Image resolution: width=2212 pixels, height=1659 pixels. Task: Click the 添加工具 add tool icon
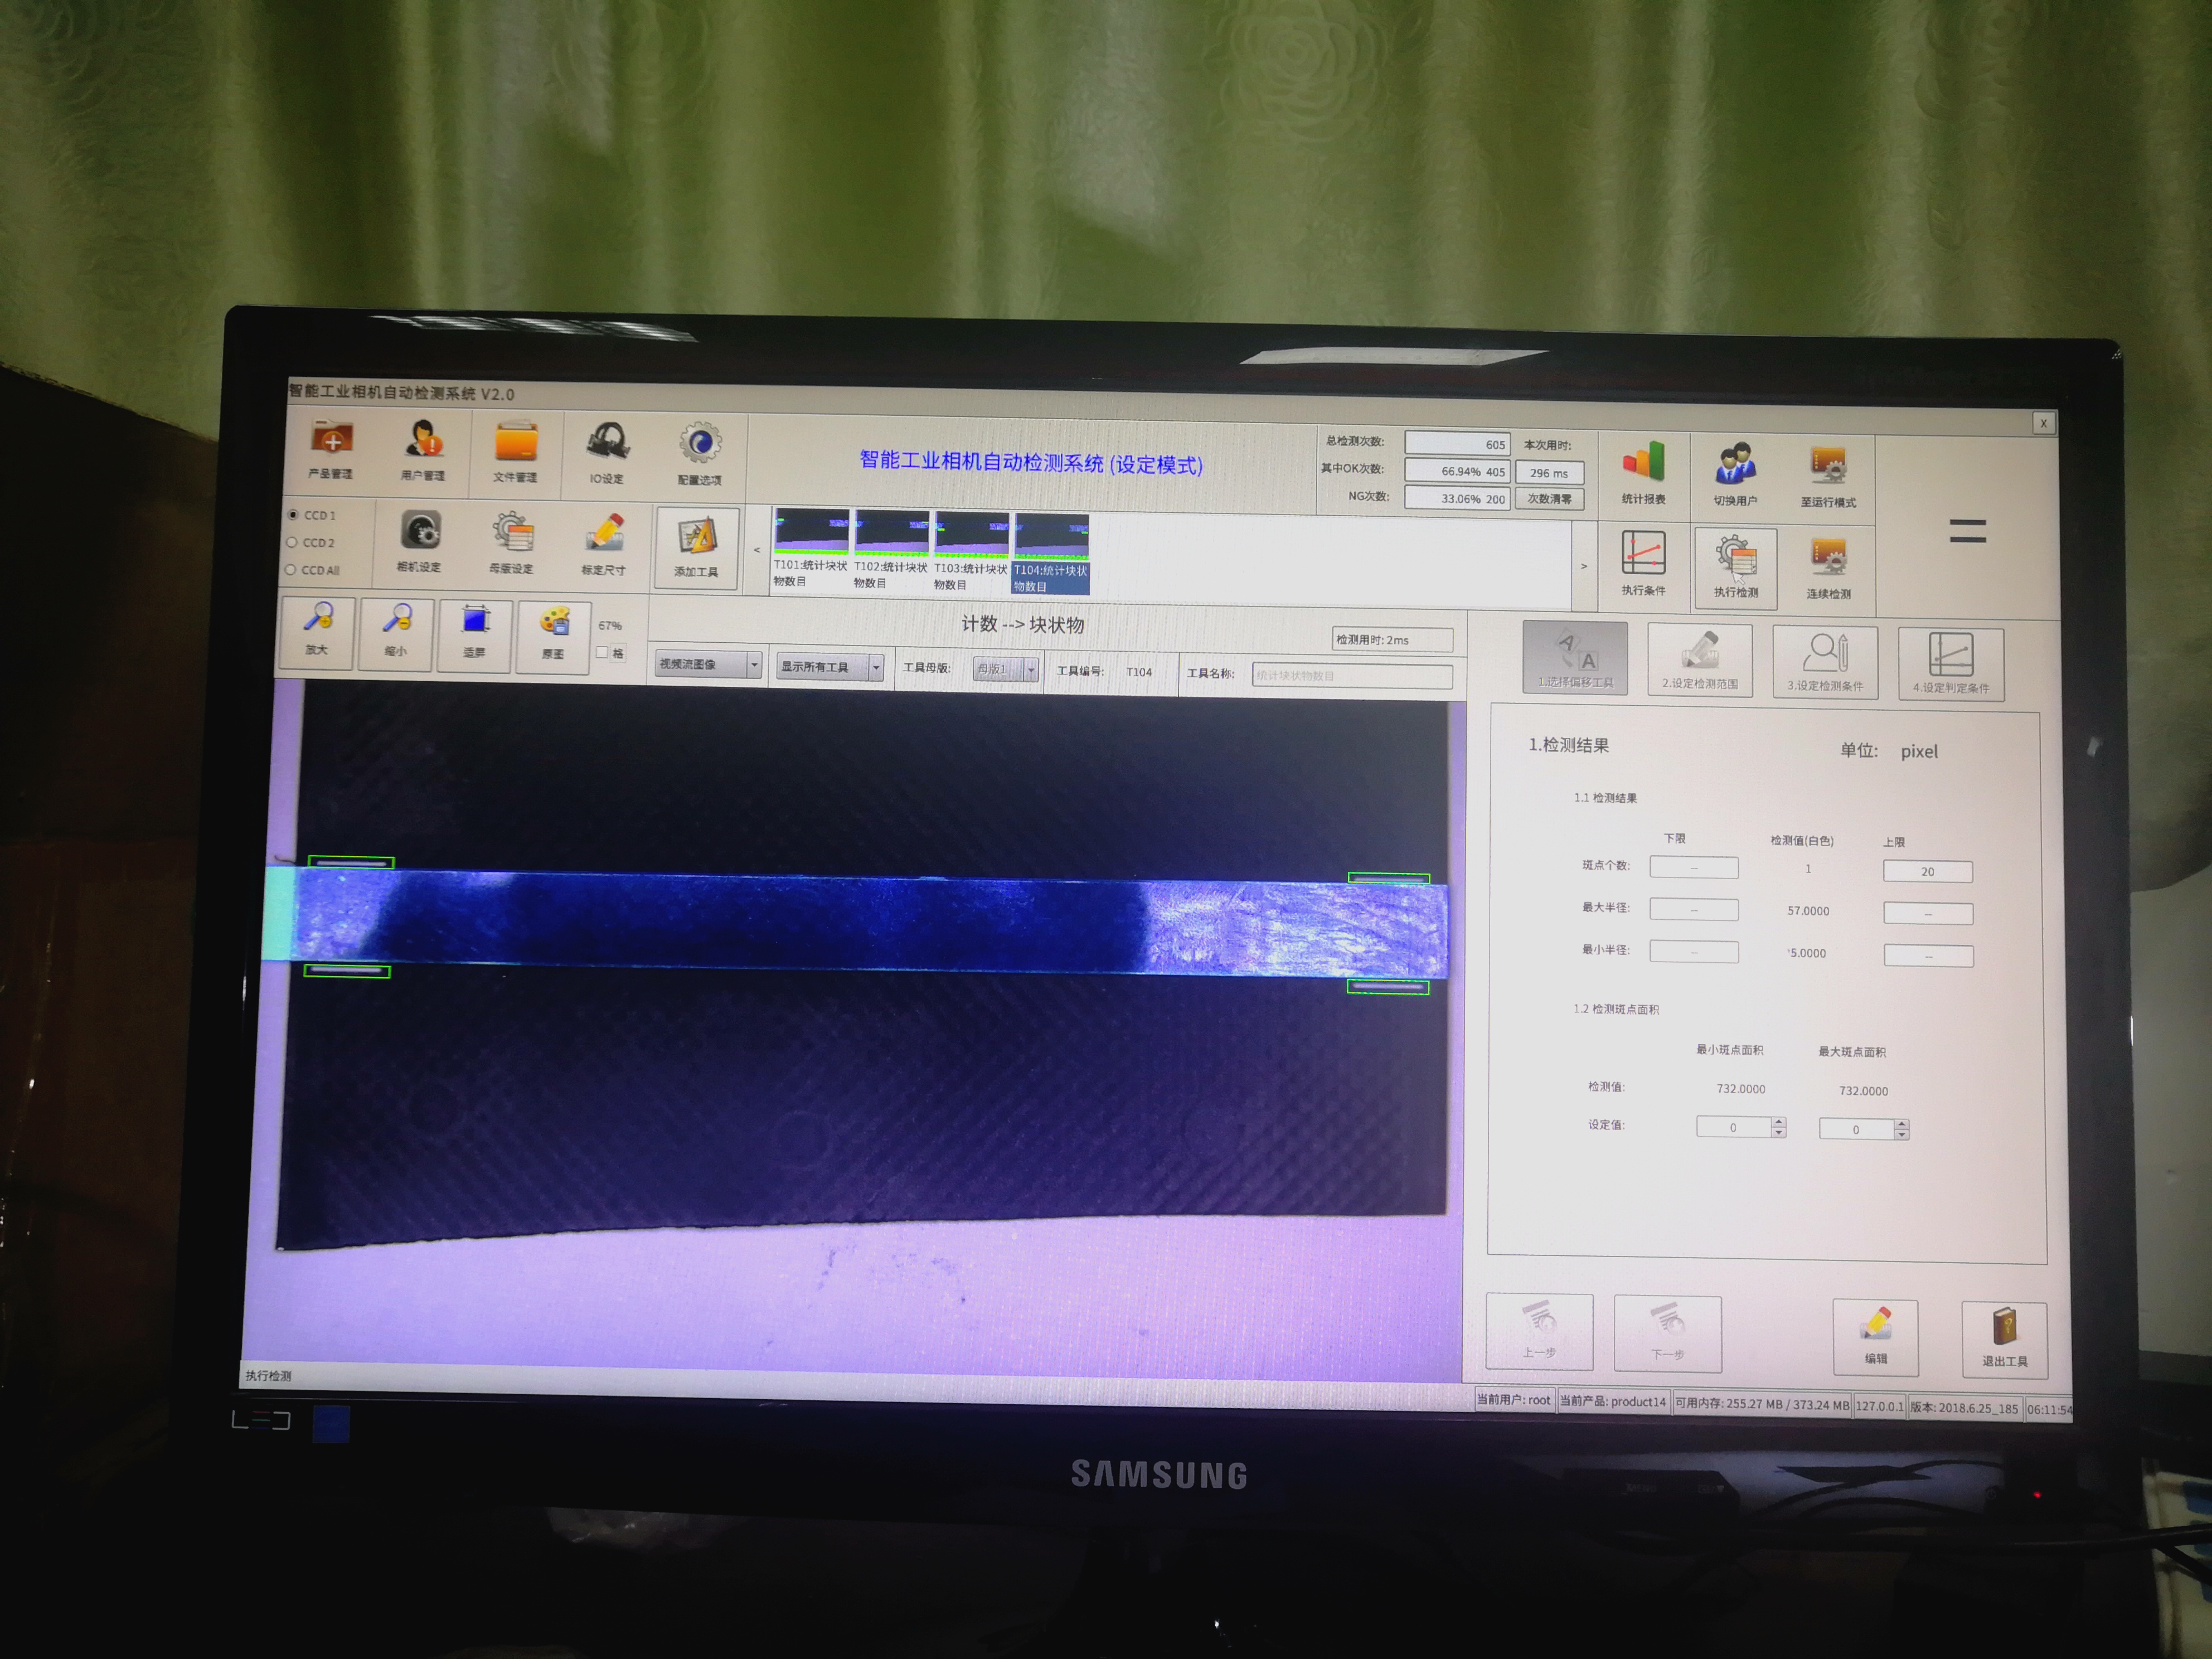click(x=697, y=547)
